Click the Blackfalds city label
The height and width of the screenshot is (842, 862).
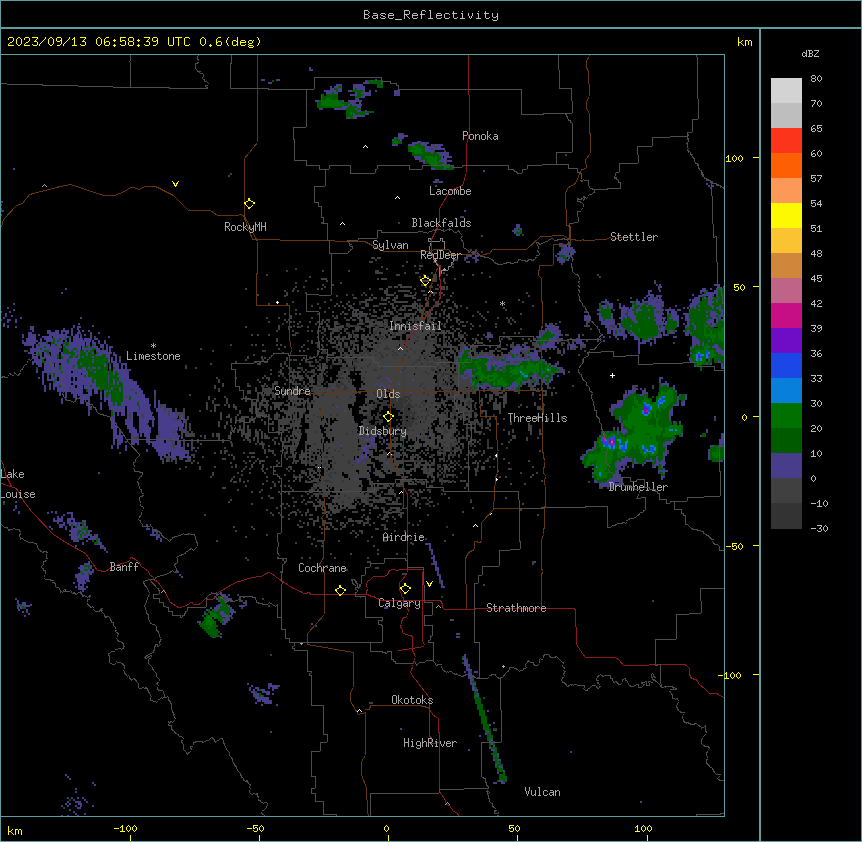[x=441, y=223]
